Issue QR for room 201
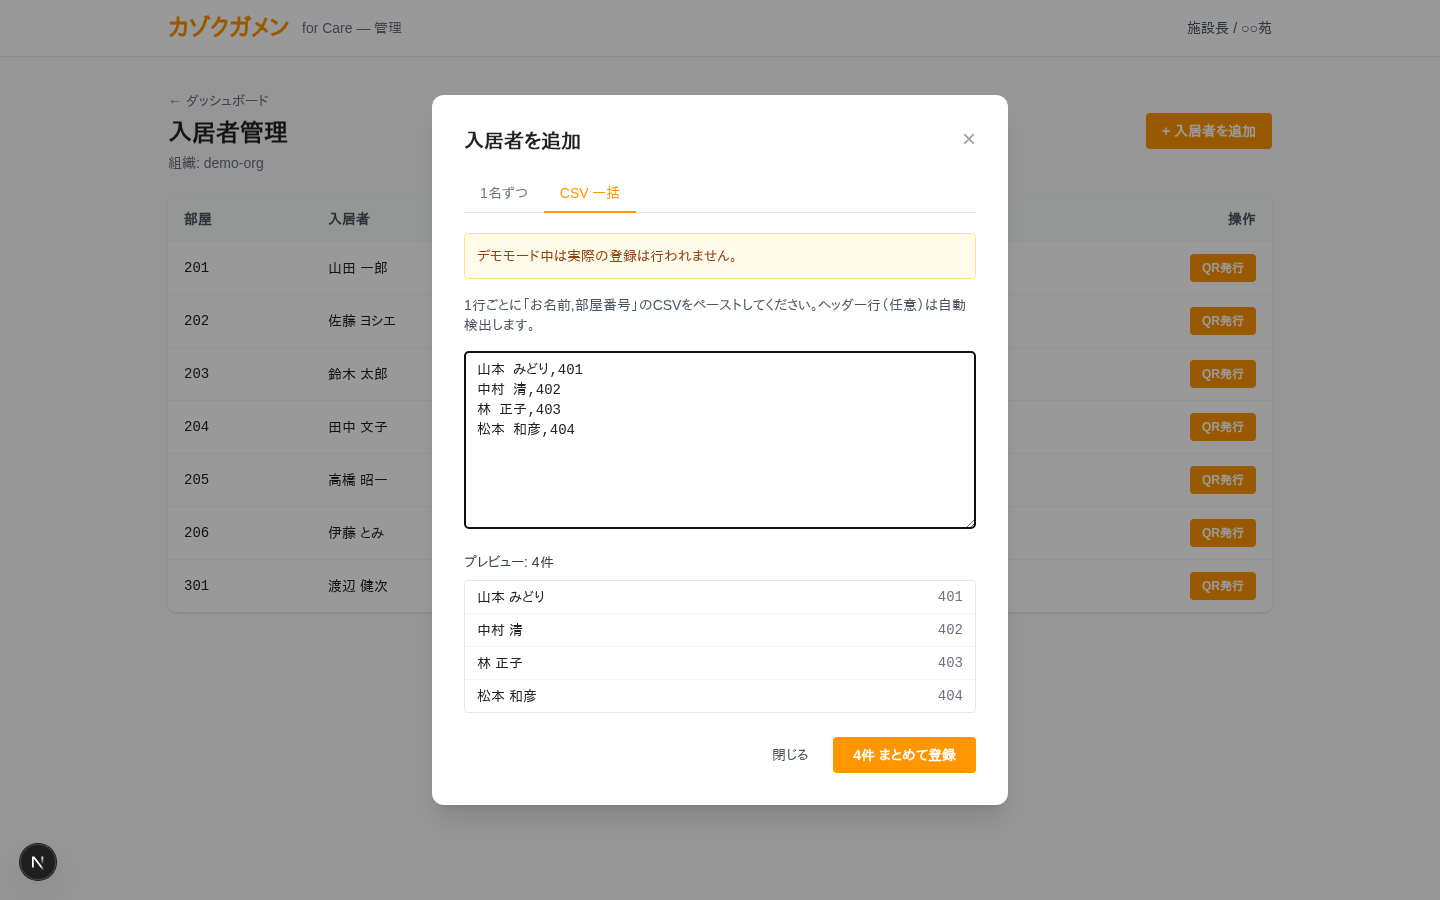Viewport: 1440px width, 900px height. pos(1223,268)
